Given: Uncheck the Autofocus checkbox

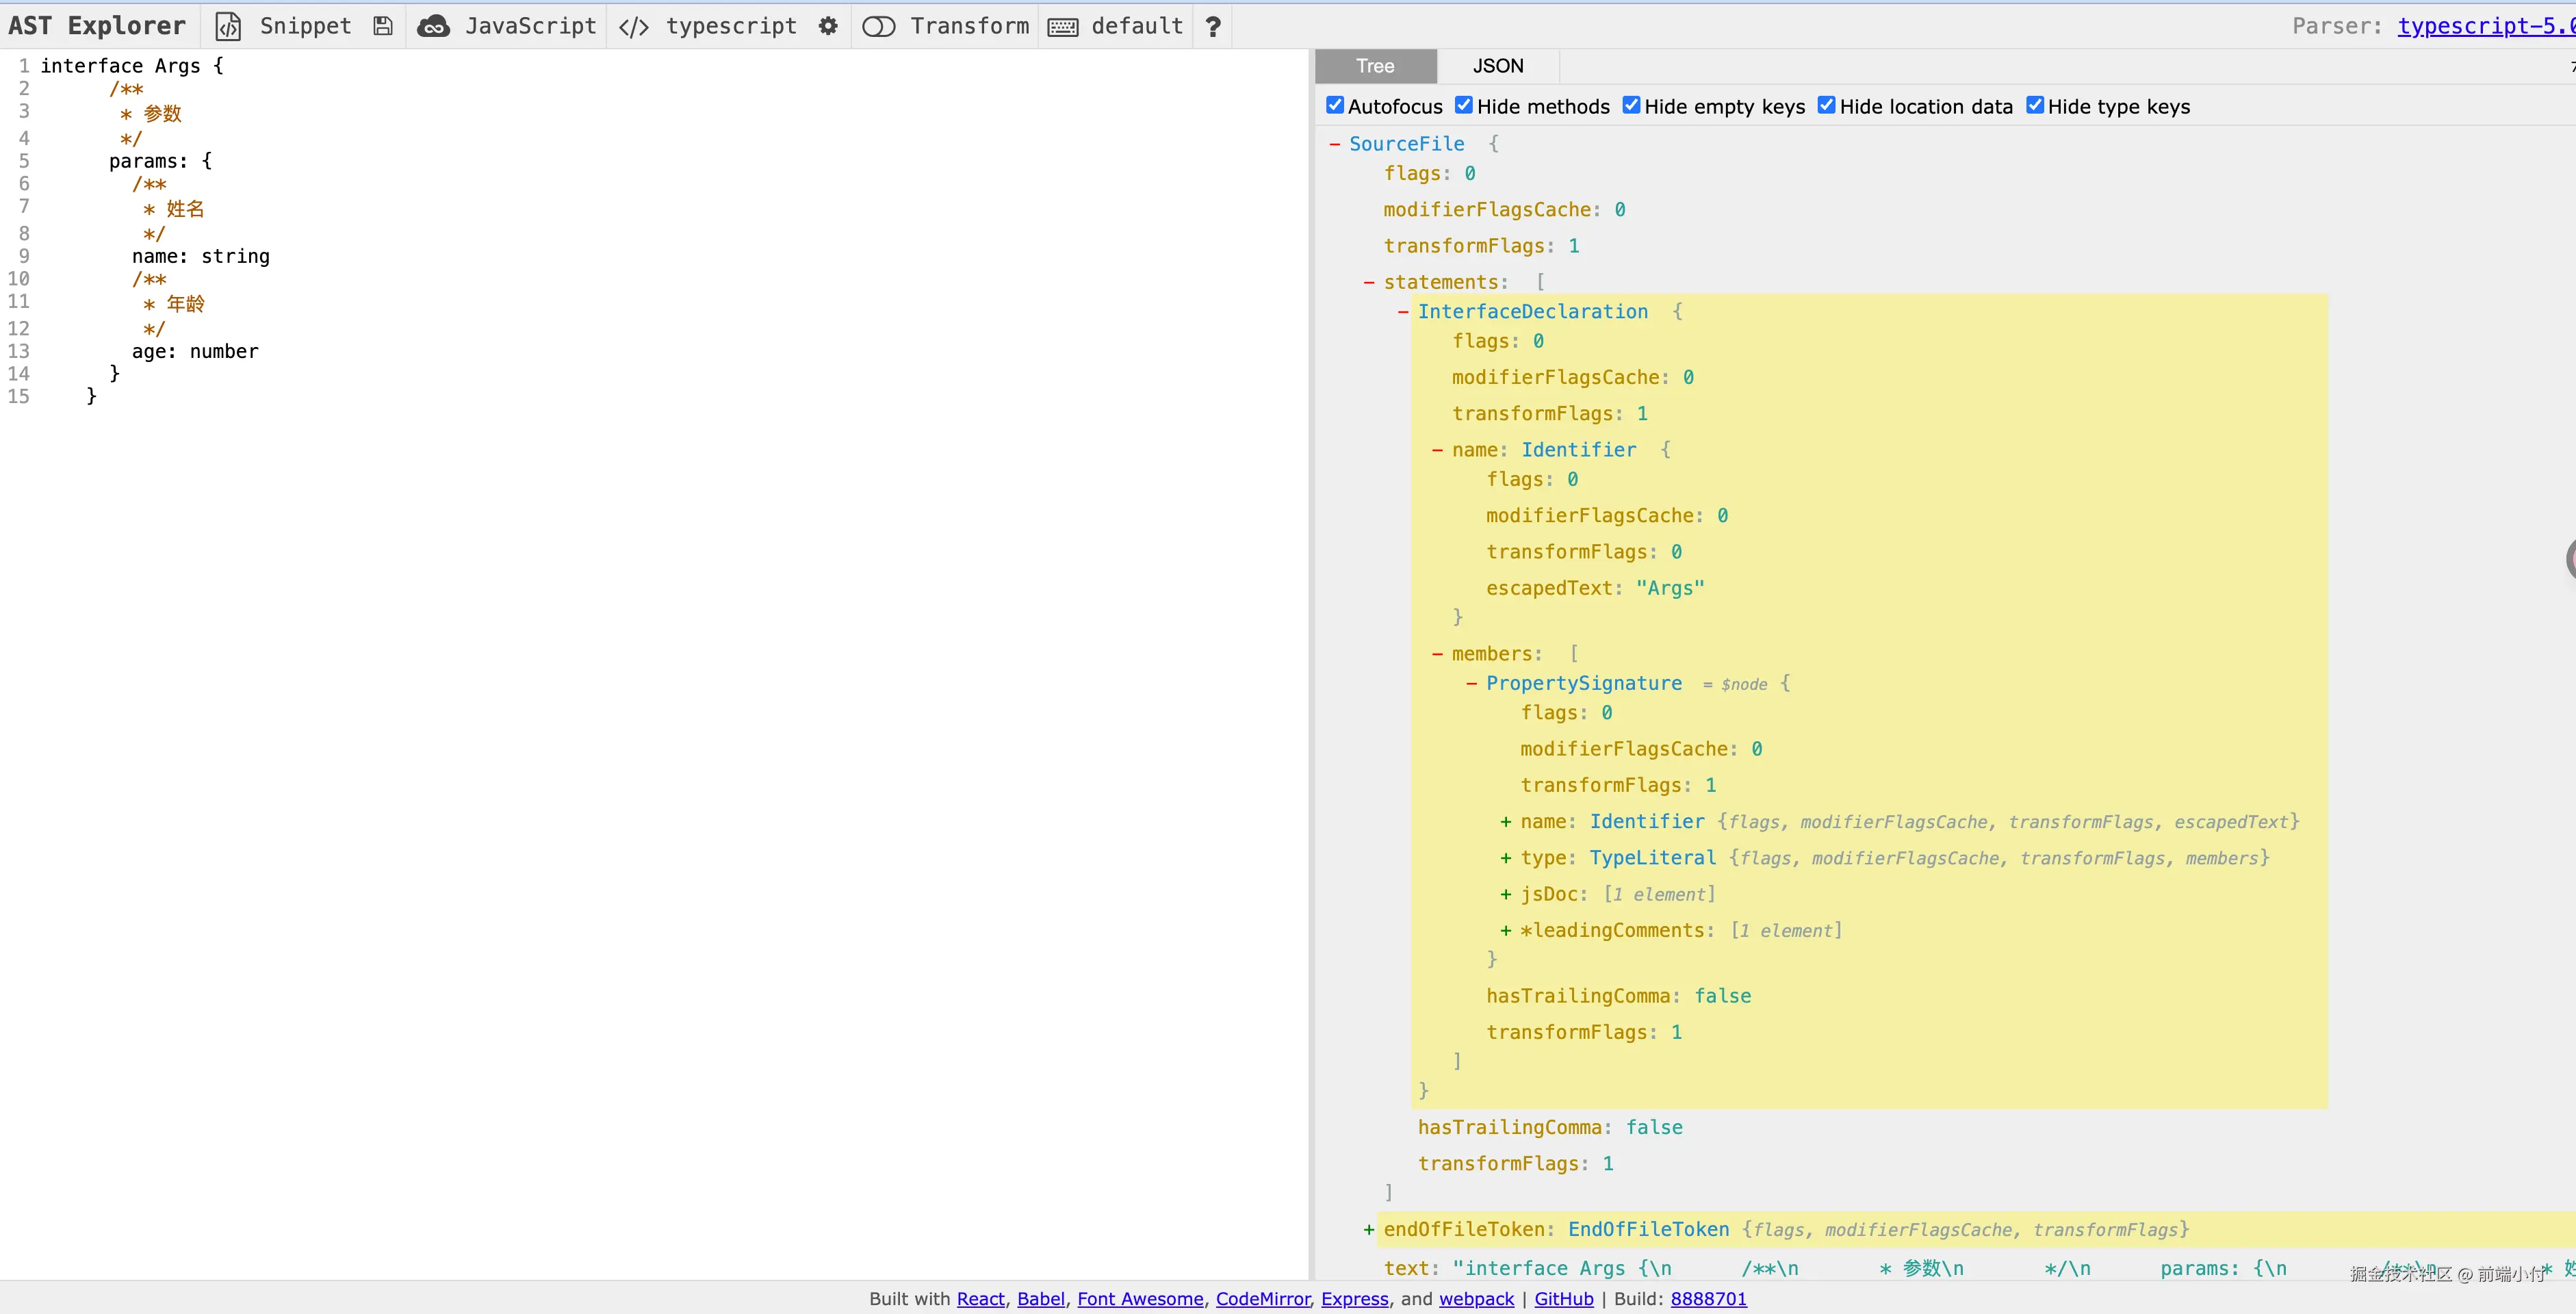Looking at the screenshot, I should coord(1335,105).
